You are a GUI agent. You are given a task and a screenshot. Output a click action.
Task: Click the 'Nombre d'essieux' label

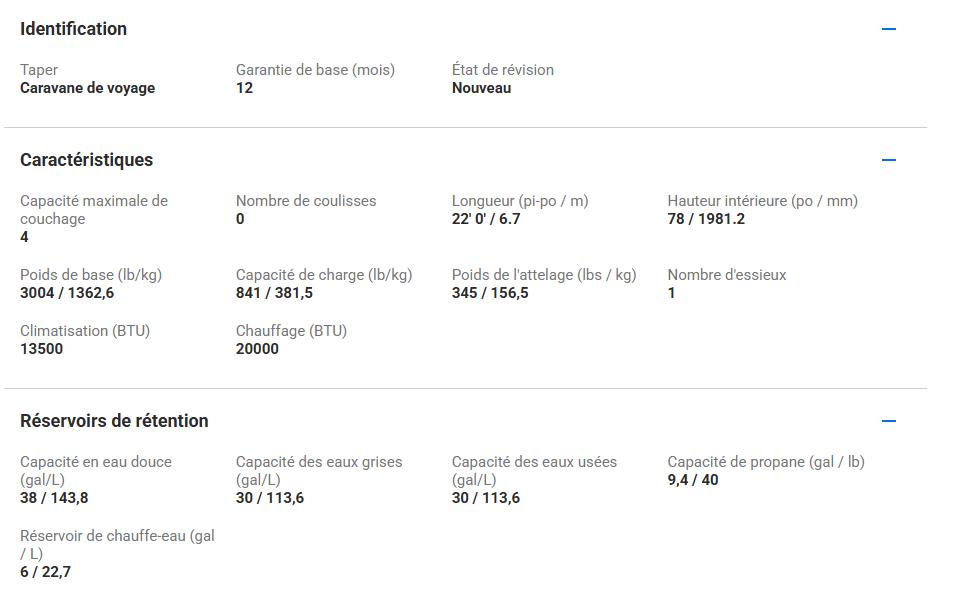[x=727, y=275]
